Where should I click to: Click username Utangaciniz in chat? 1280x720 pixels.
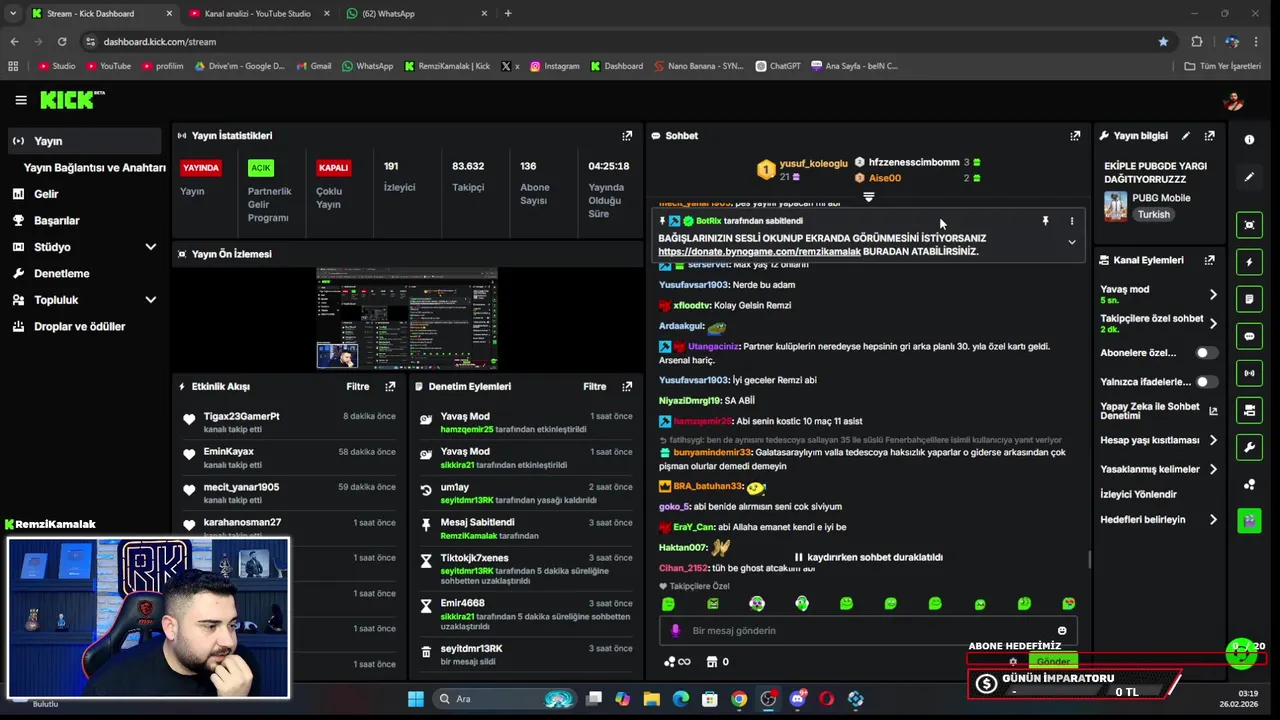713,347
